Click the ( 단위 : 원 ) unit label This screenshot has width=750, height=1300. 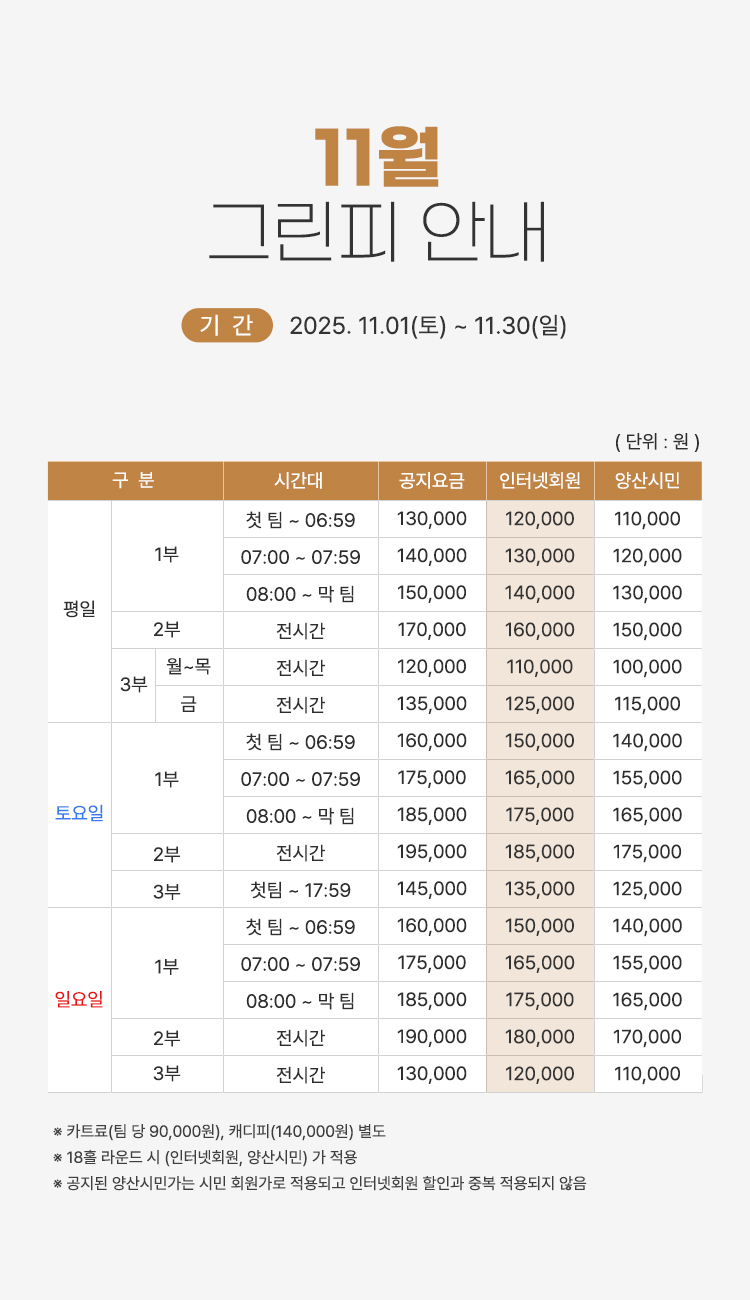pyautogui.click(x=656, y=441)
